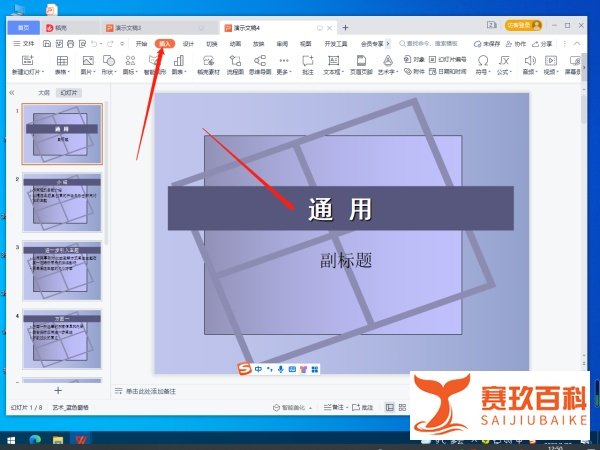Viewport: 600px width, 450px height.
Task: Add a new document tab with plus
Action: click(x=345, y=28)
